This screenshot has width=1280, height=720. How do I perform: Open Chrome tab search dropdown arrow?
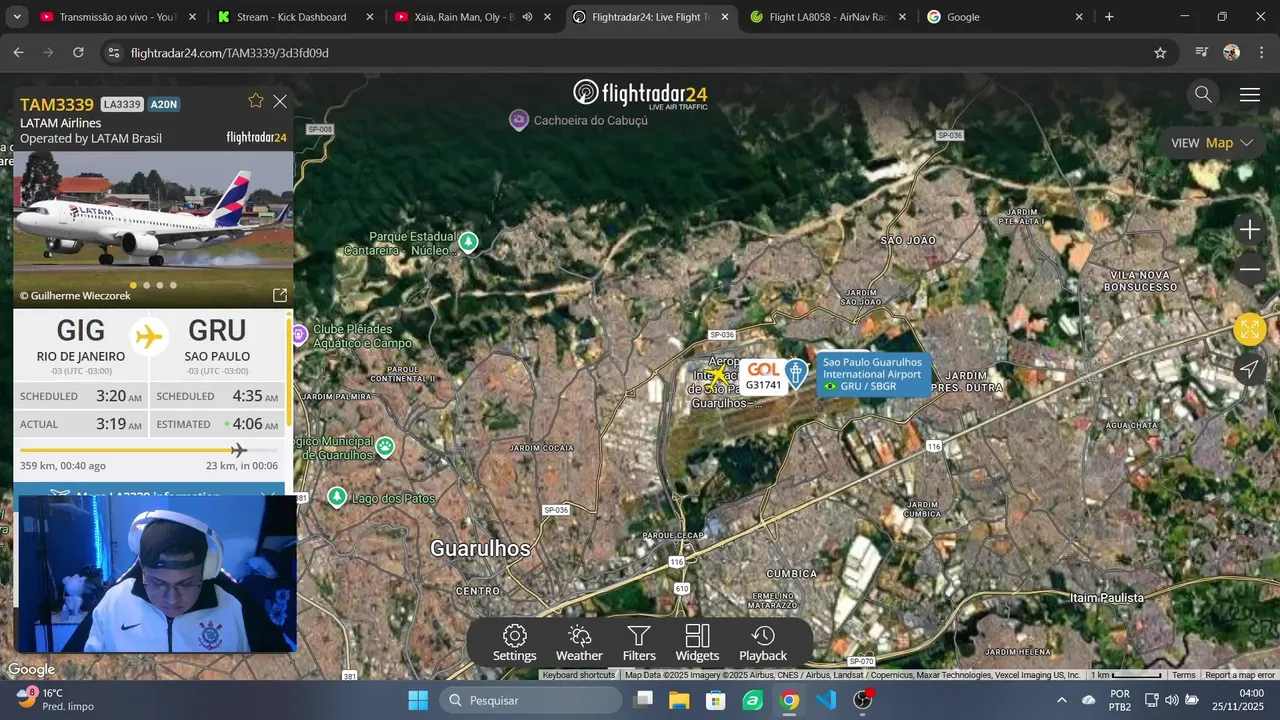click(x=15, y=17)
